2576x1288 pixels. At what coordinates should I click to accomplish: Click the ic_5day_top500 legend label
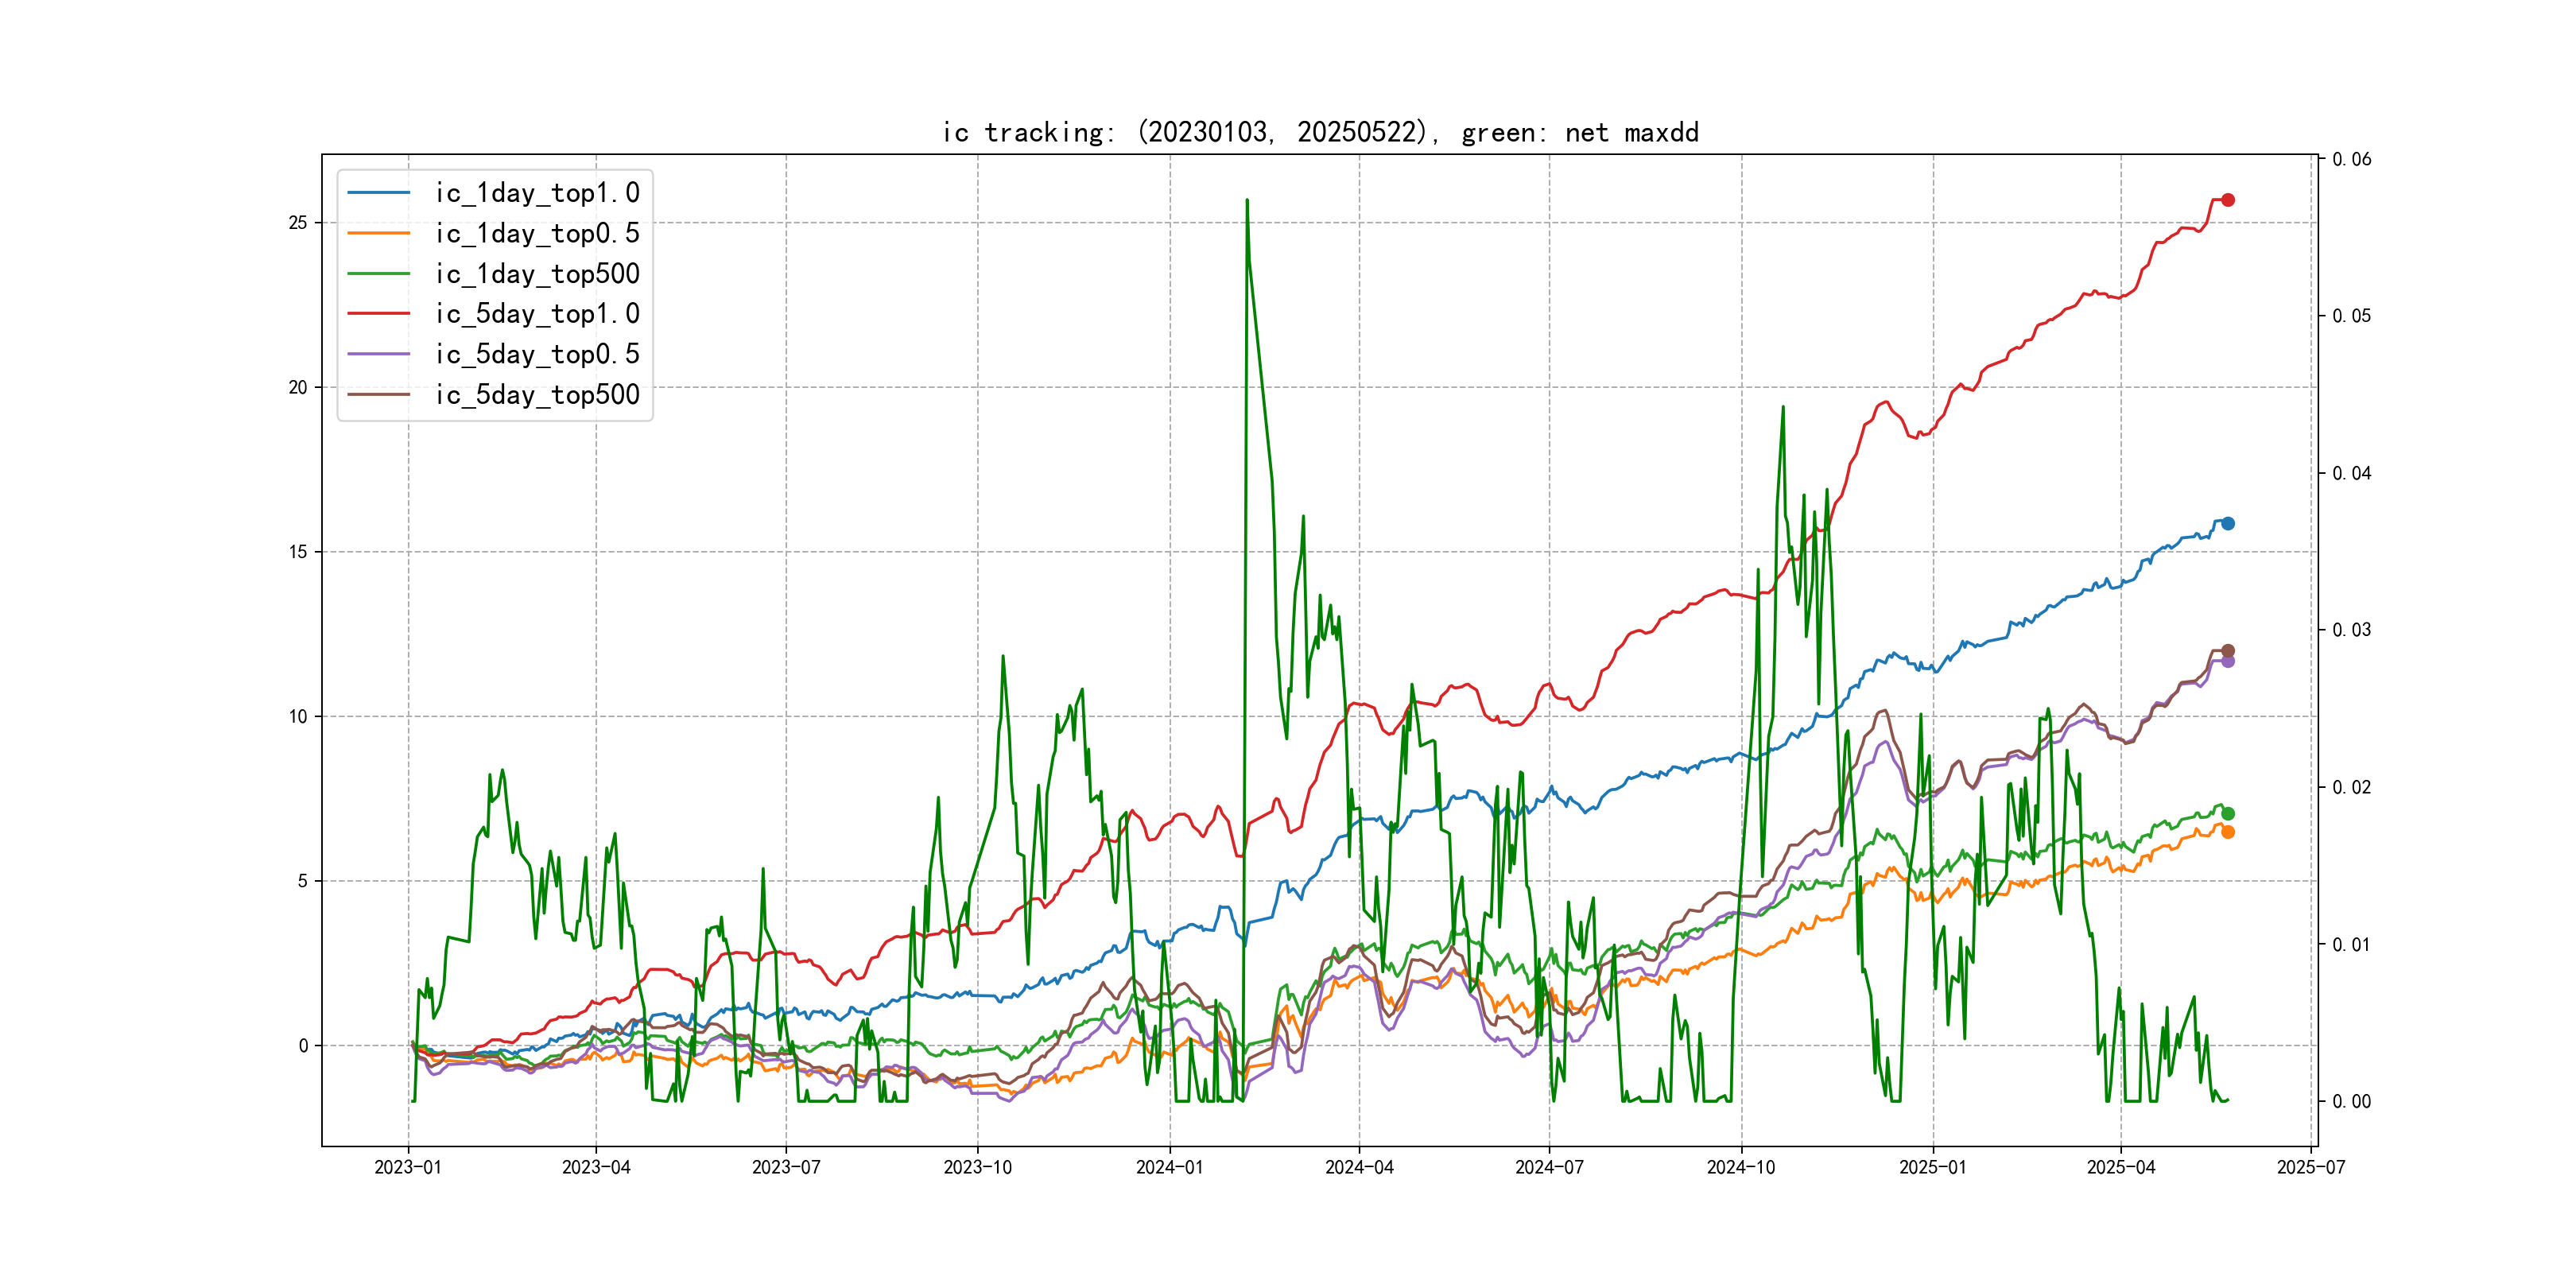pyautogui.click(x=537, y=395)
